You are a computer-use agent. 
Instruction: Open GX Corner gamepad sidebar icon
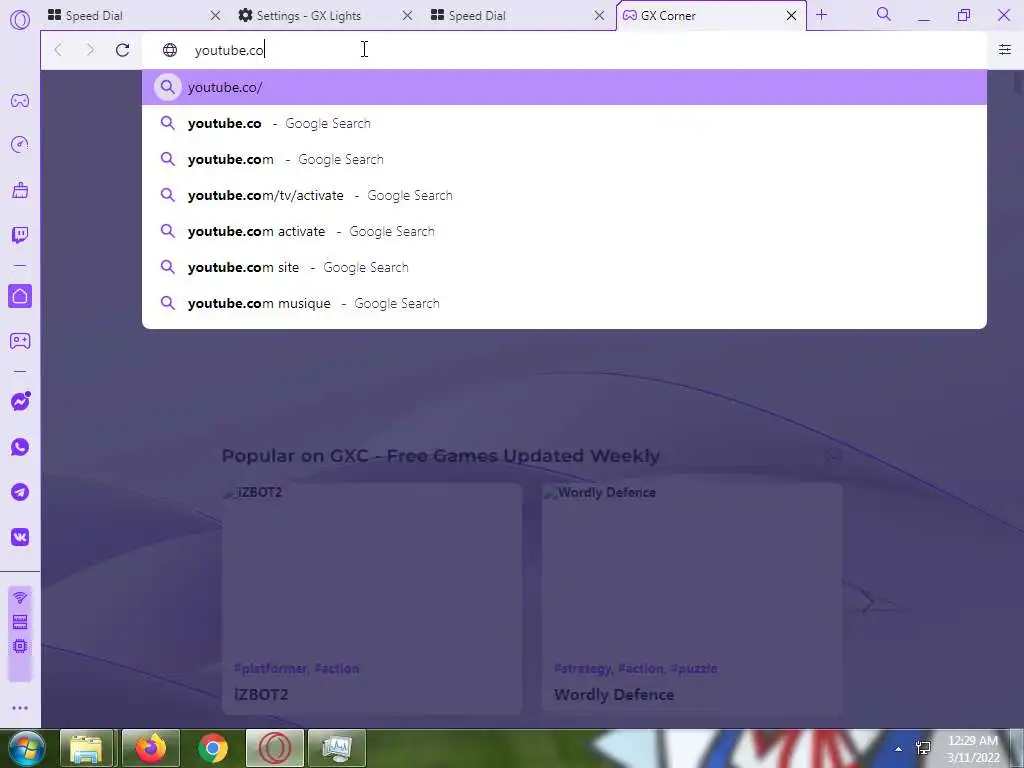[20, 101]
